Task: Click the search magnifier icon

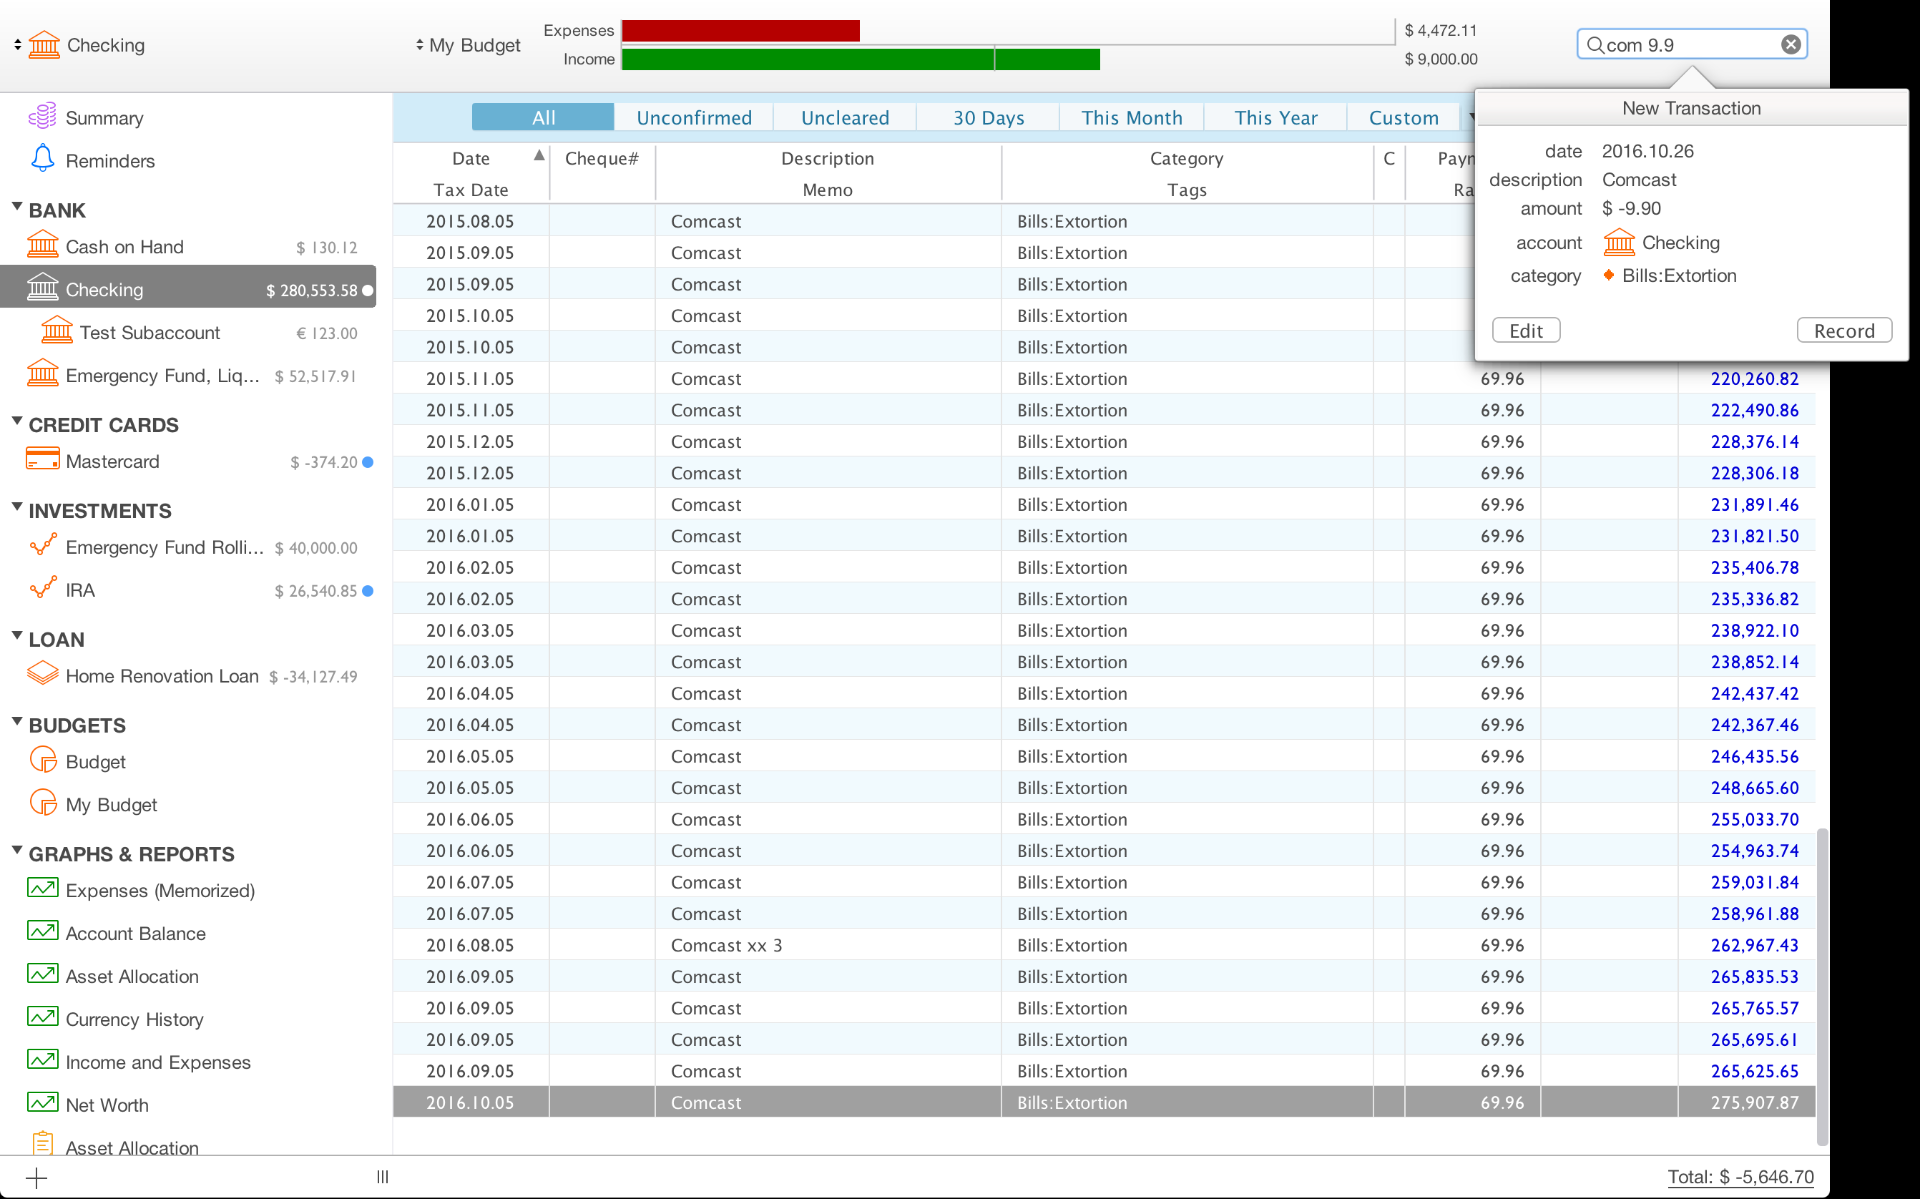Action: click(1595, 45)
